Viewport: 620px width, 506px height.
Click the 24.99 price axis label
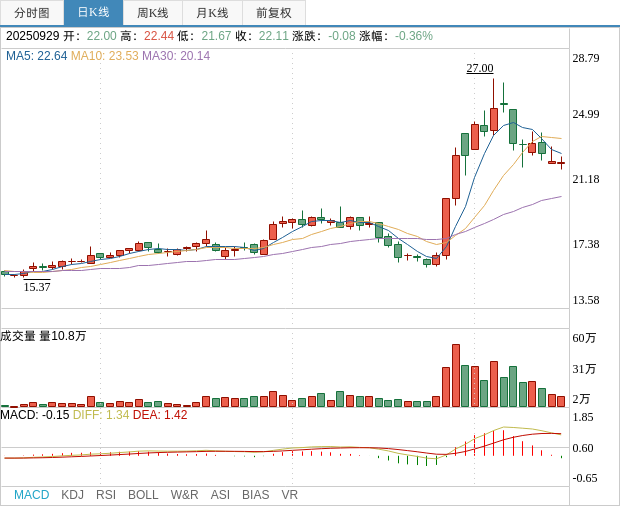586,114
